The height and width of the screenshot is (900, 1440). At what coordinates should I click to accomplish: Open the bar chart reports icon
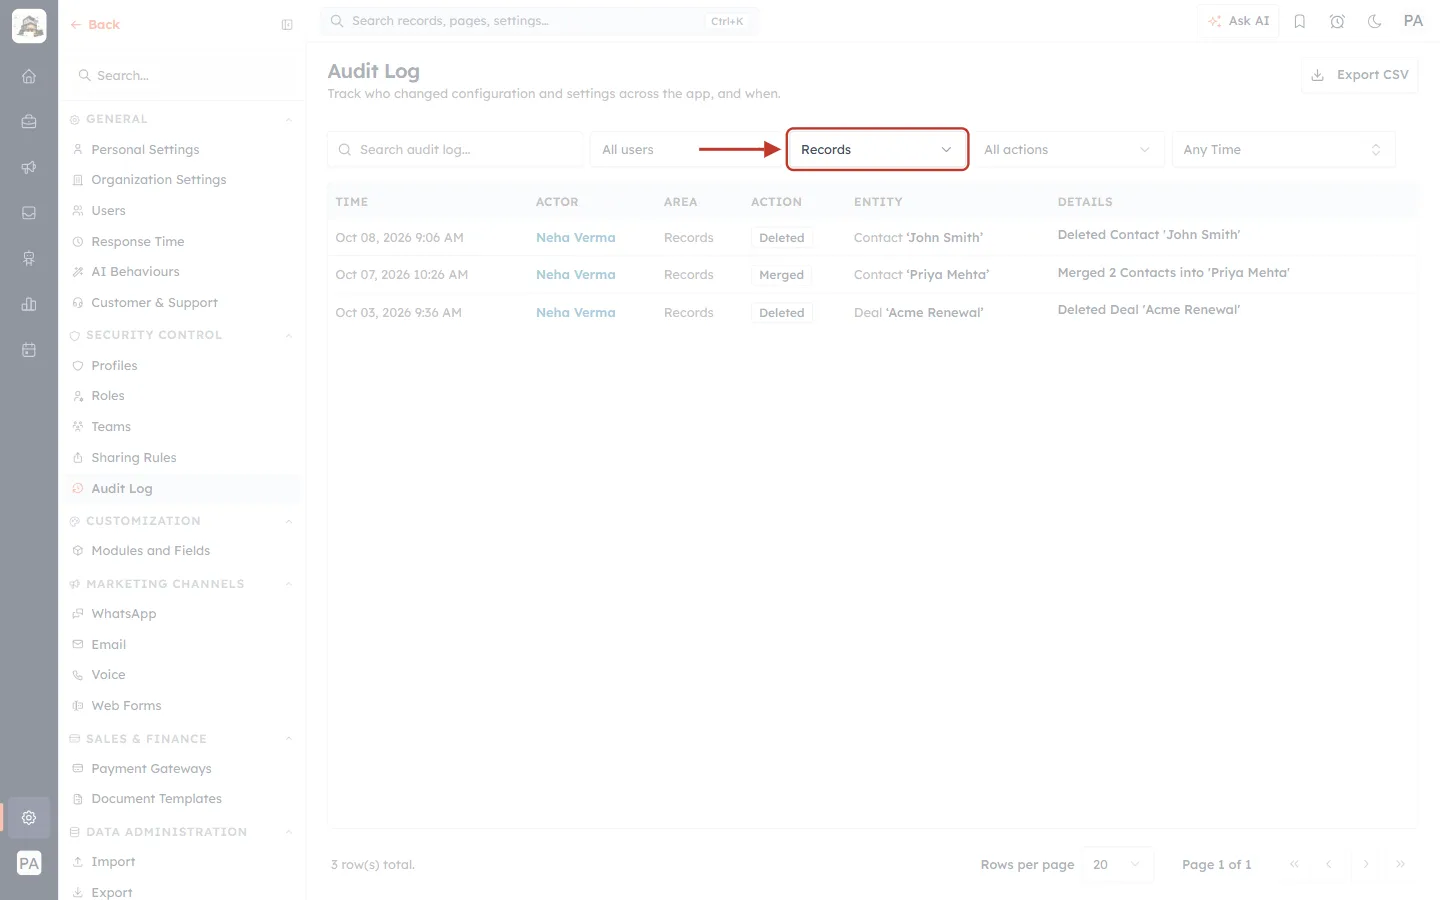(x=29, y=304)
